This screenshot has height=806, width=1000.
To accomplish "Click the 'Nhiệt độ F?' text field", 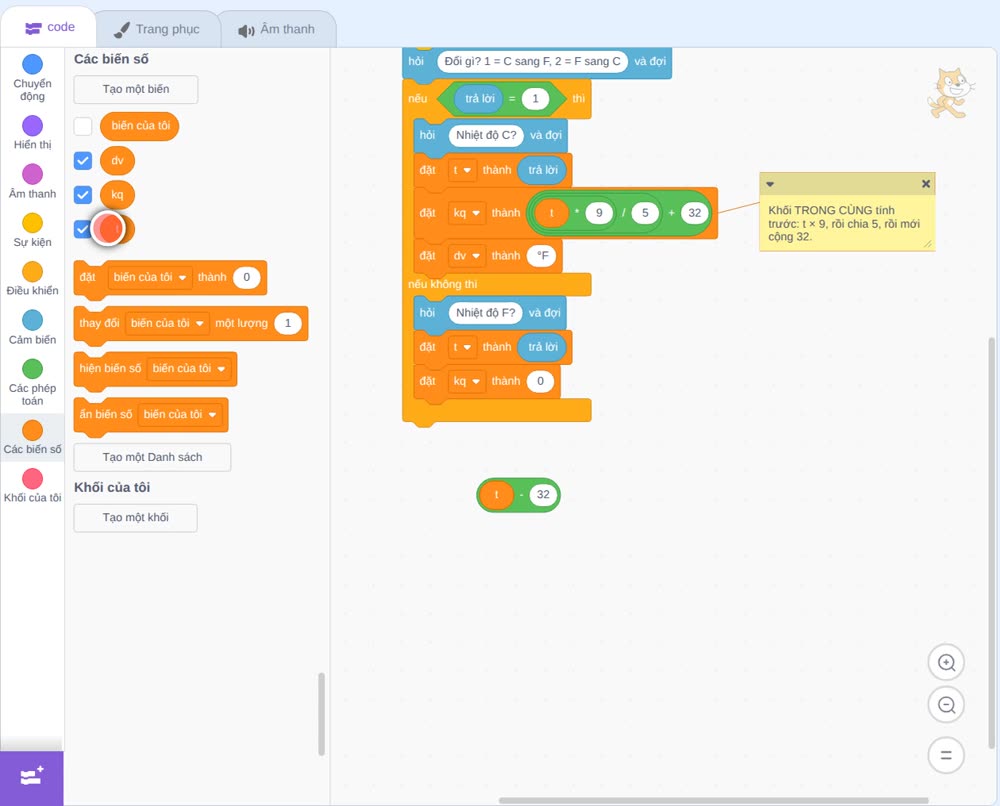I will (x=485, y=313).
